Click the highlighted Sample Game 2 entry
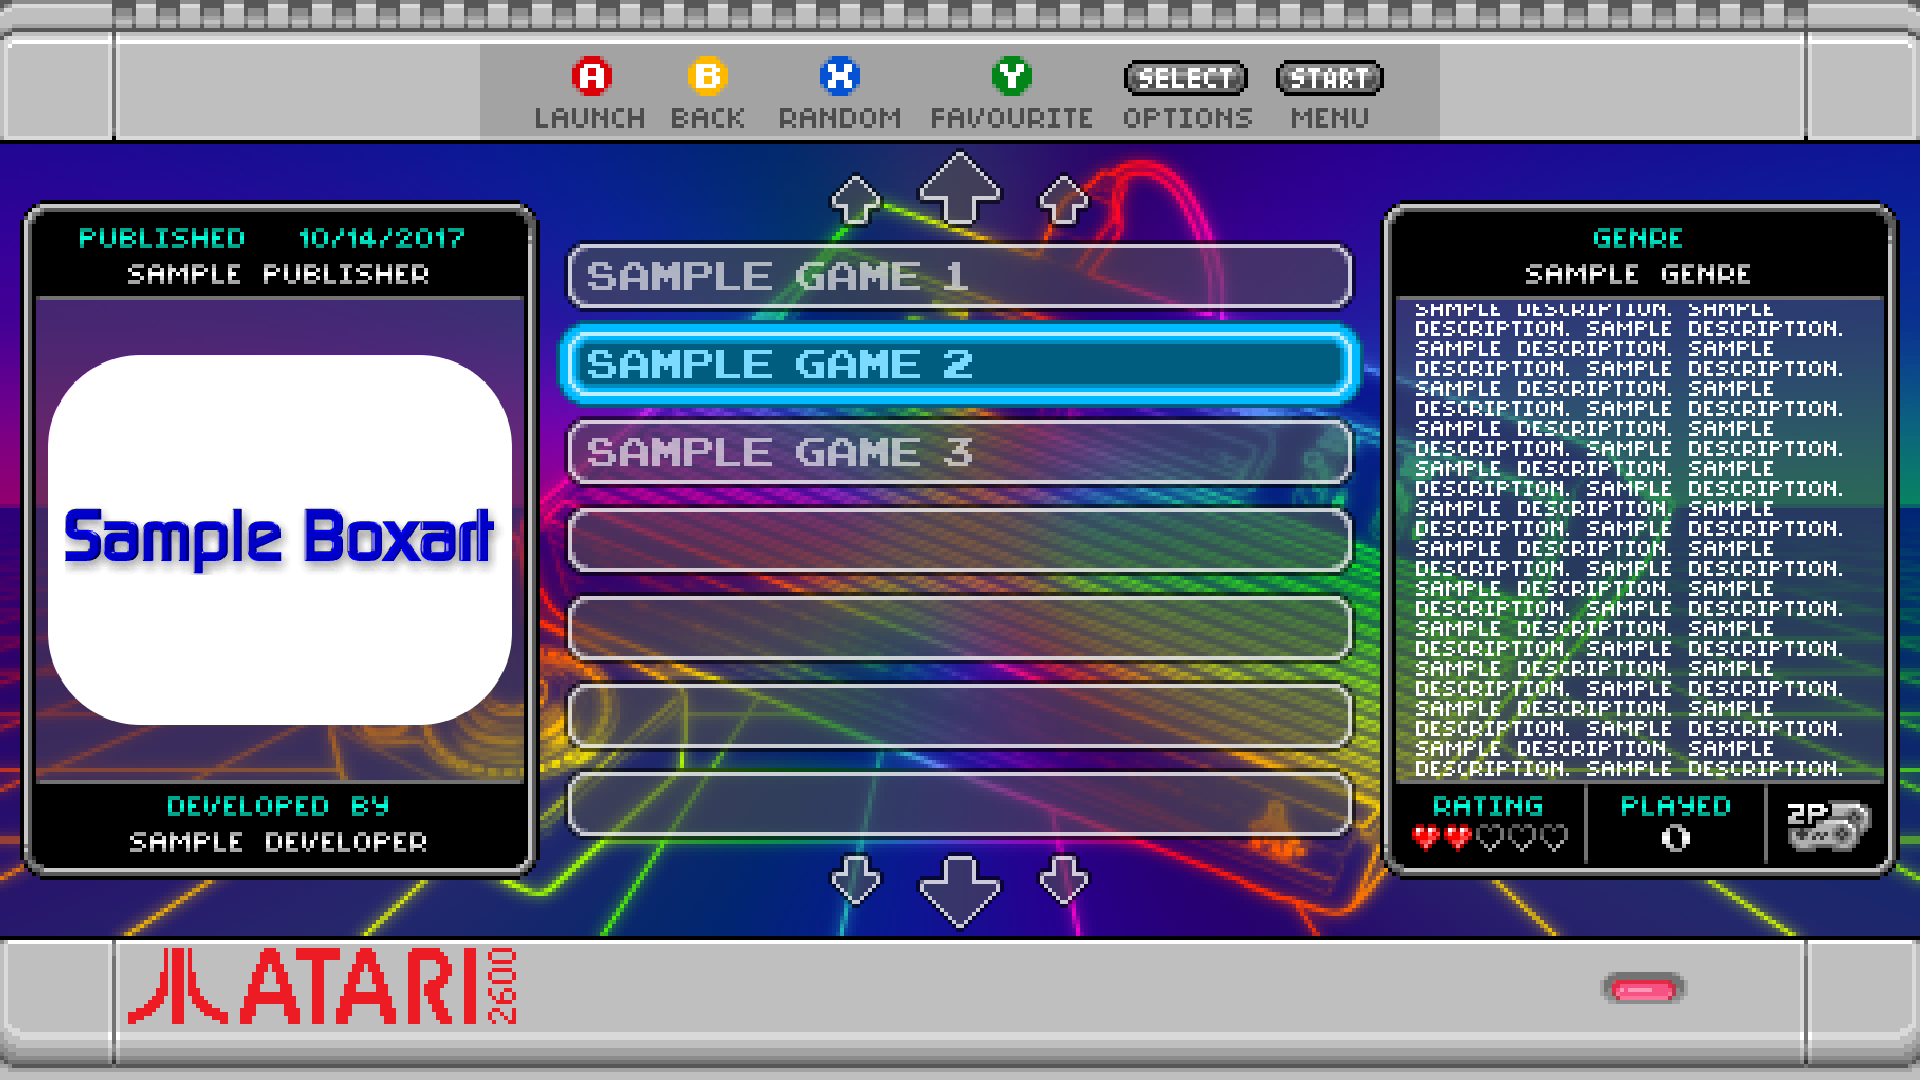Screen dimensions: 1920x1080 [x=959, y=364]
